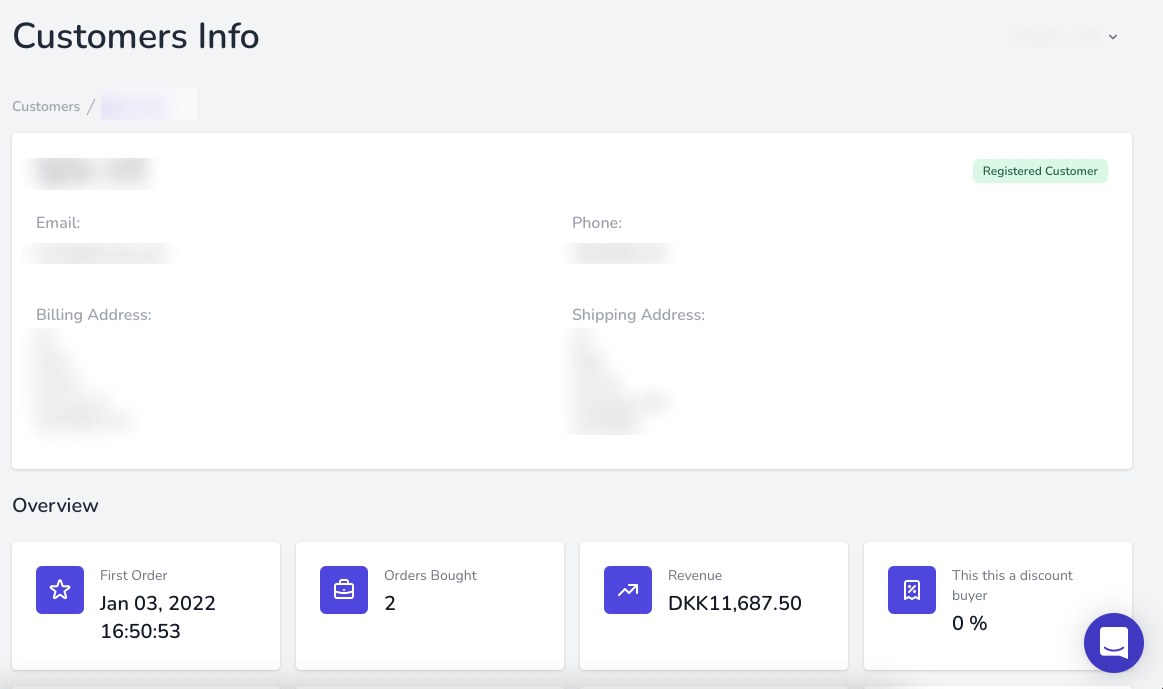Click the Billing Address label
This screenshot has width=1163, height=689.
[94, 315]
